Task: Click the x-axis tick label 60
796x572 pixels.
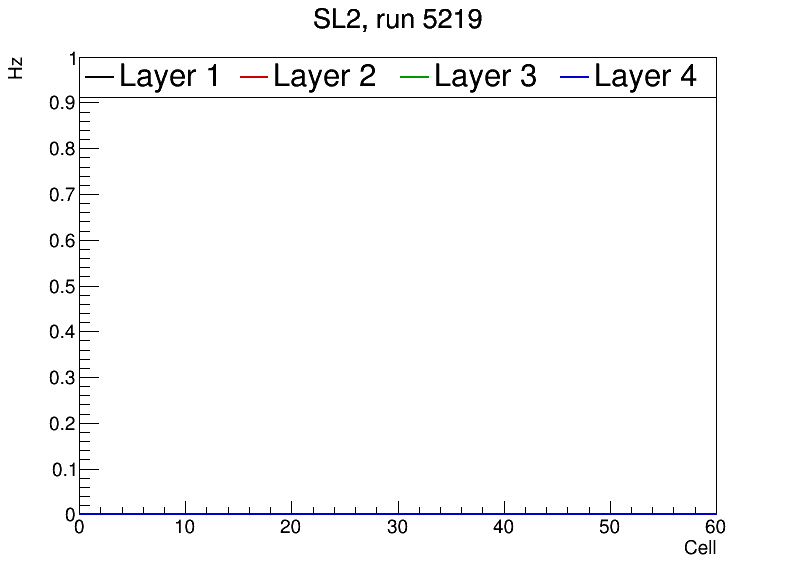Action: [716, 528]
